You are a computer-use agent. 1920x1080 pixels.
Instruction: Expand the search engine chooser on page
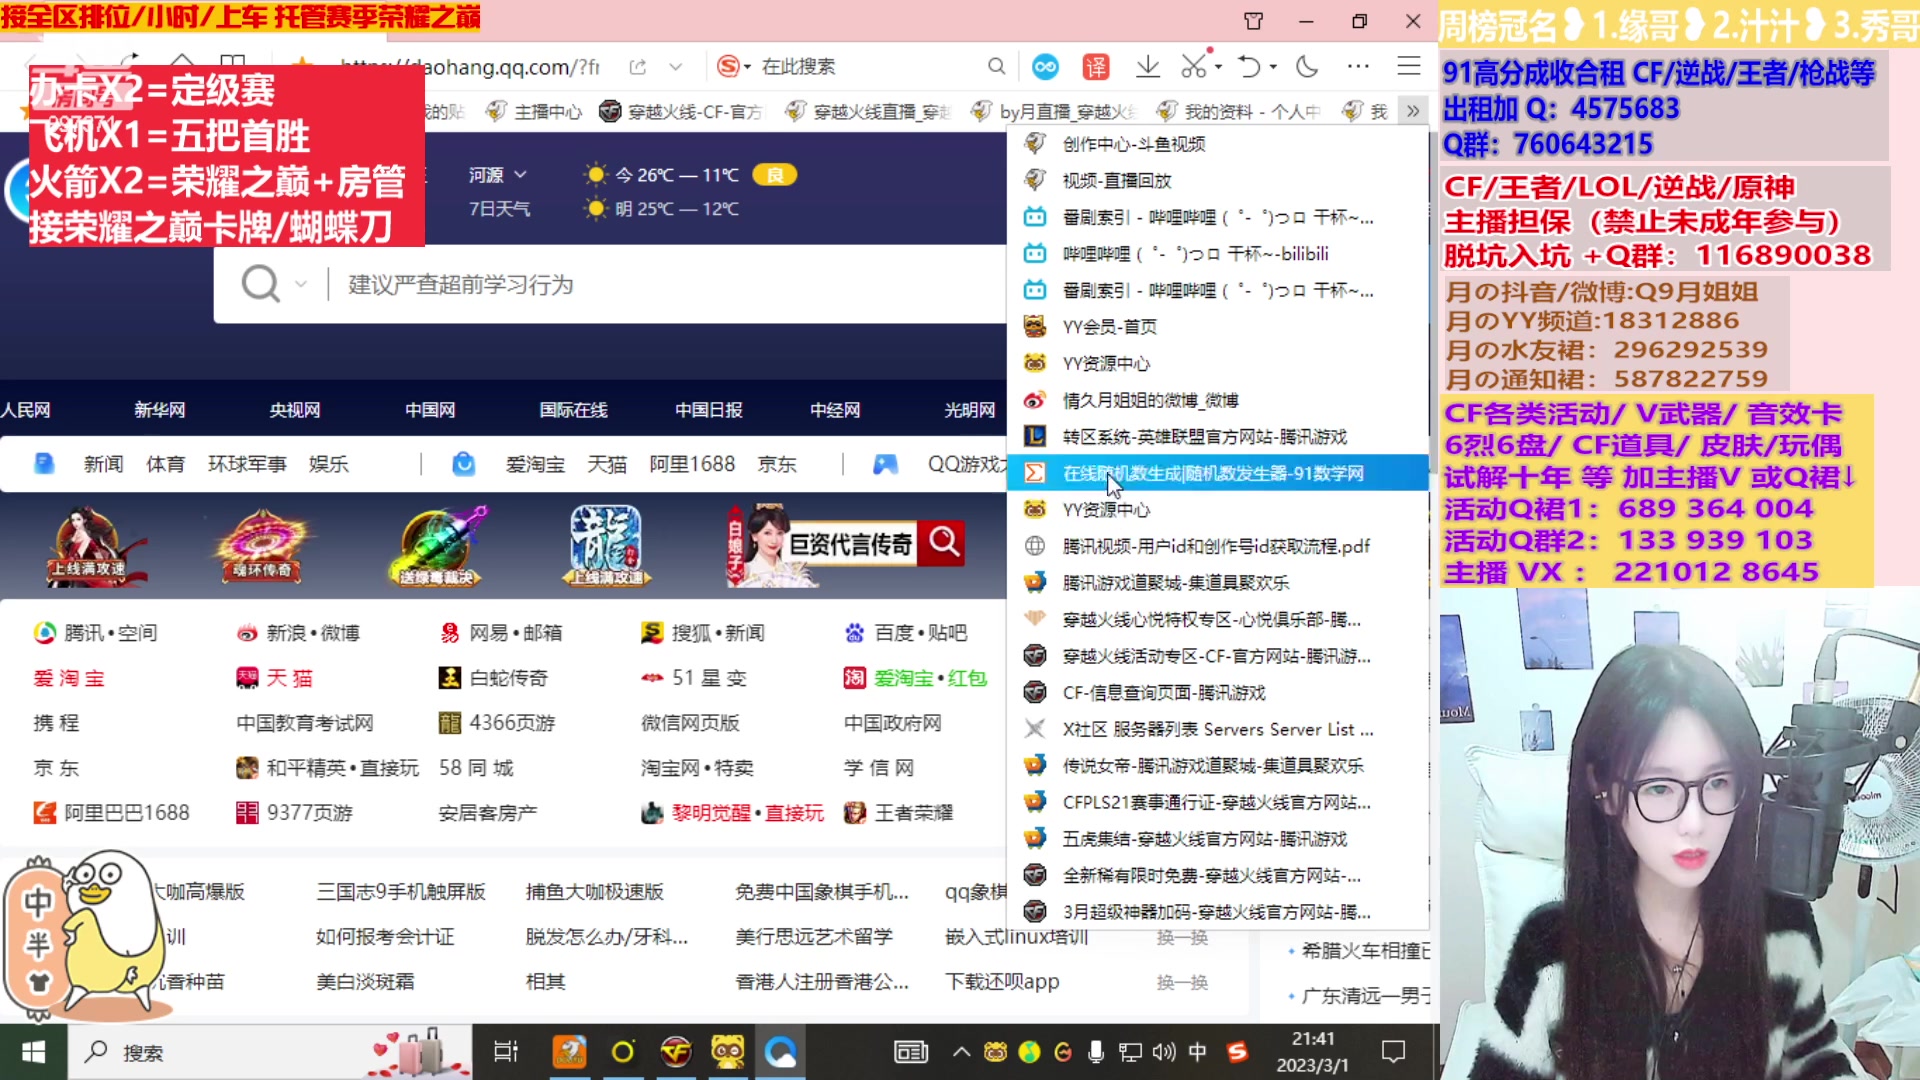pos(300,284)
